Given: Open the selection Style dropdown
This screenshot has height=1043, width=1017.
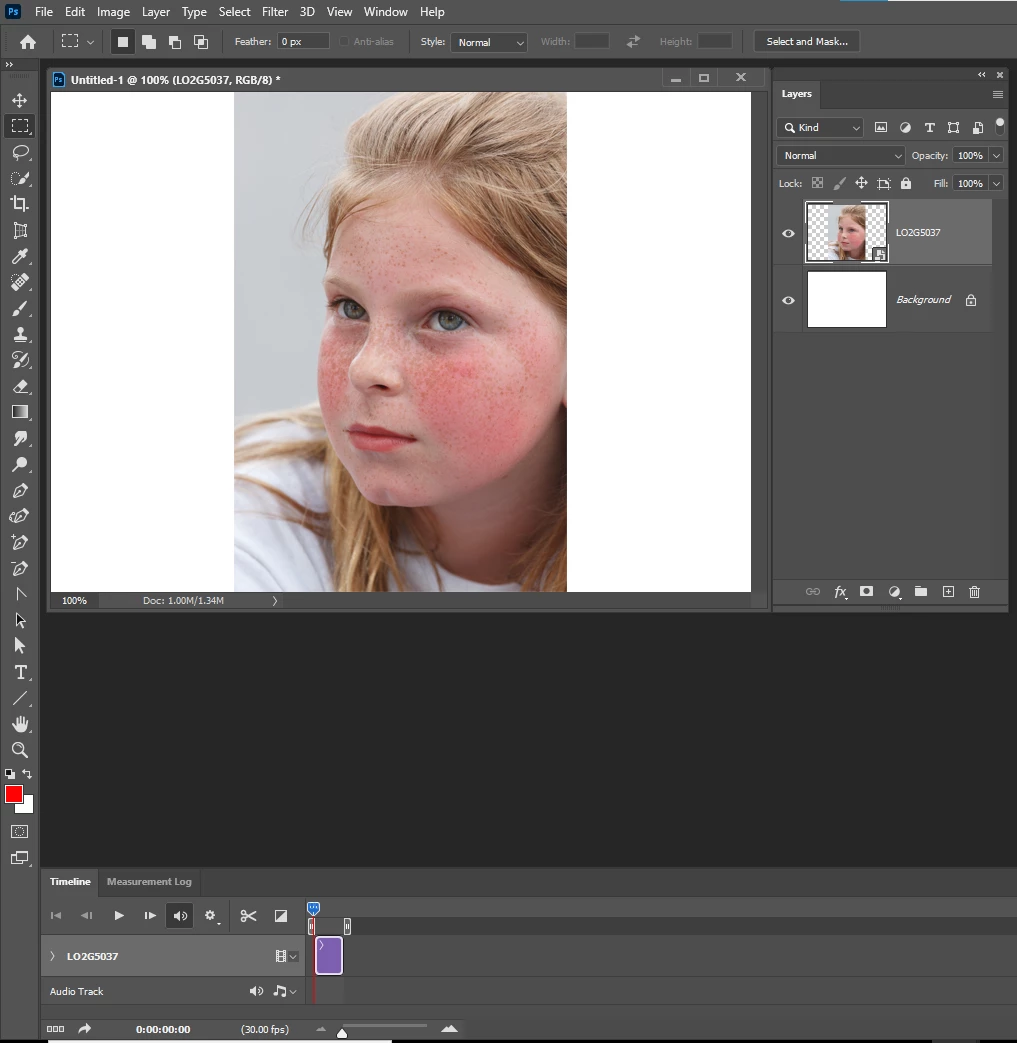Looking at the screenshot, I should point(489,42).
